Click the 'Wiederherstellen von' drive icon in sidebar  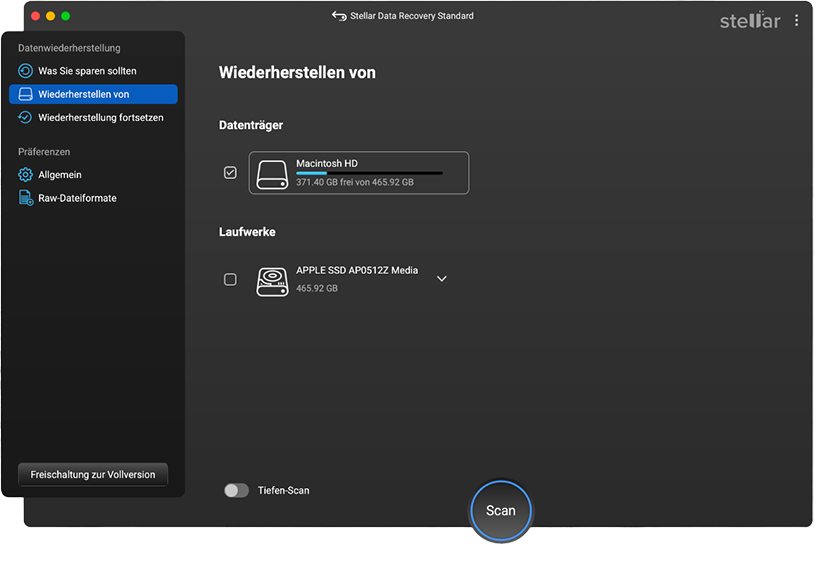[x=26, y=94]
